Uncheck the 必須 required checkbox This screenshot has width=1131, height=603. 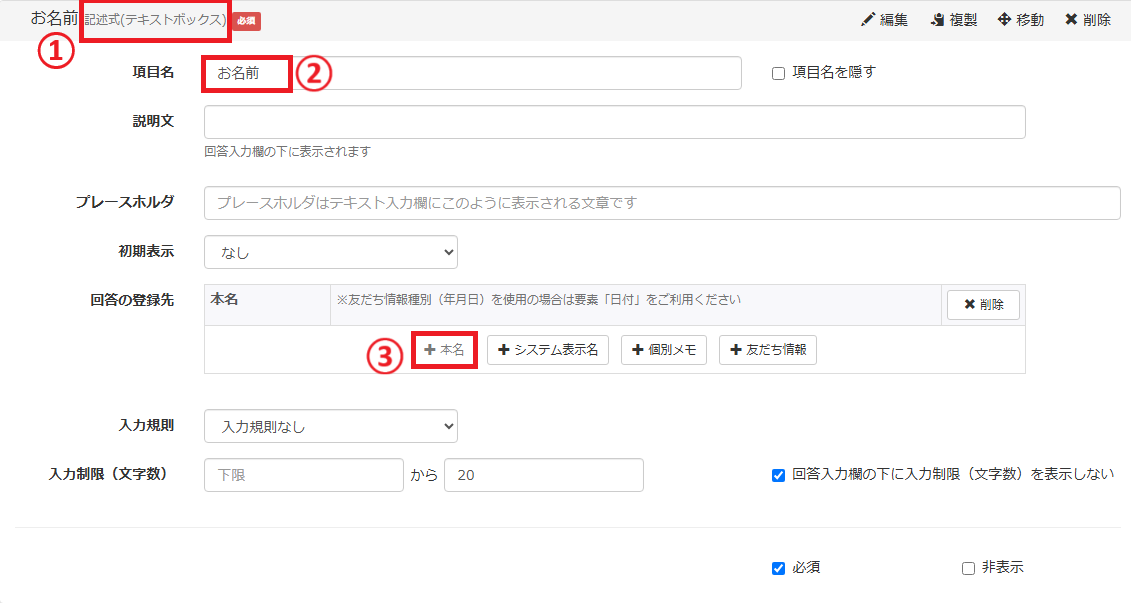(779, 568)
